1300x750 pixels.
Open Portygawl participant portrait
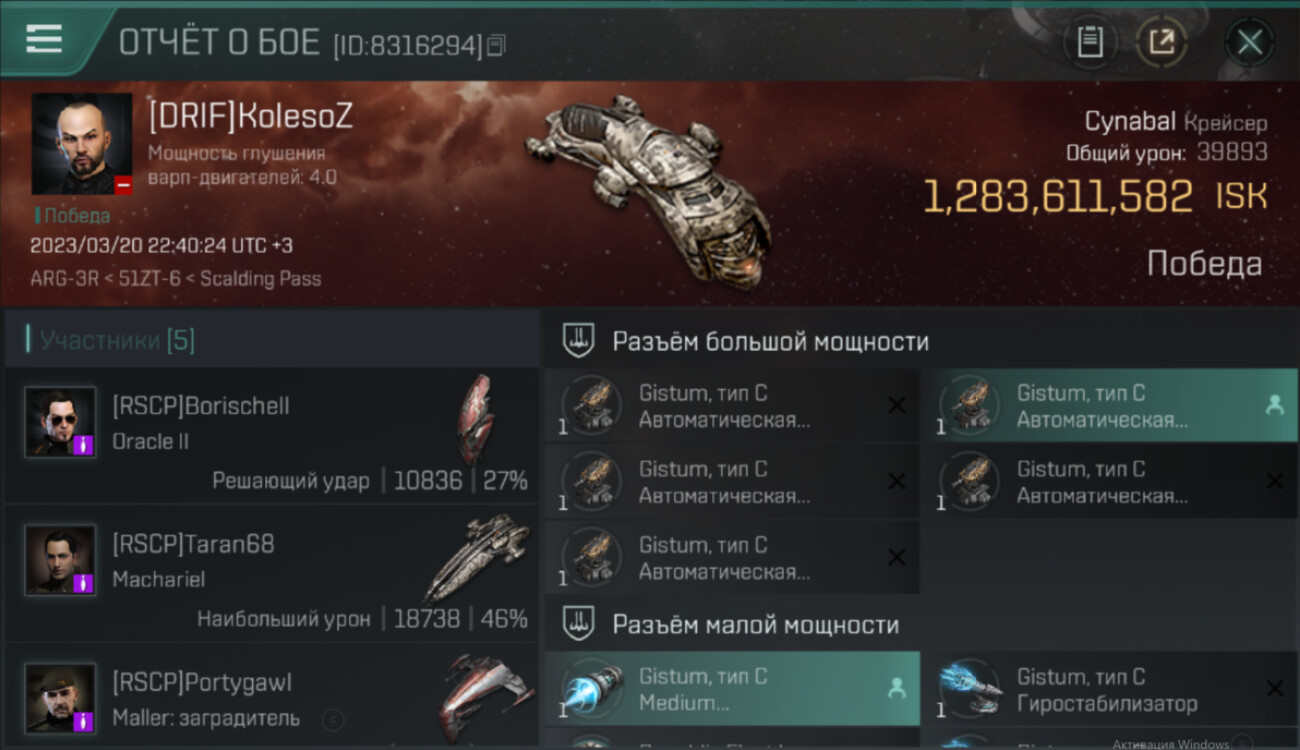pos(60,698)
